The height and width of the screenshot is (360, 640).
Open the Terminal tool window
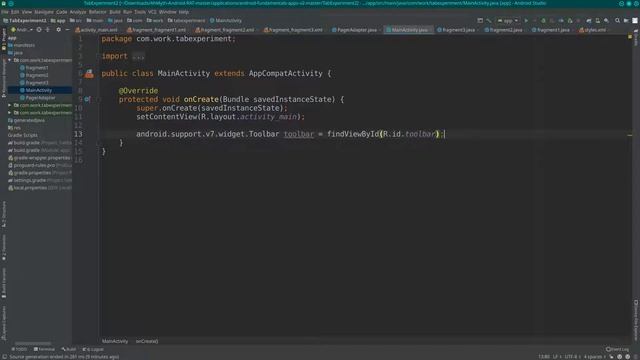(x=44, y=349)
